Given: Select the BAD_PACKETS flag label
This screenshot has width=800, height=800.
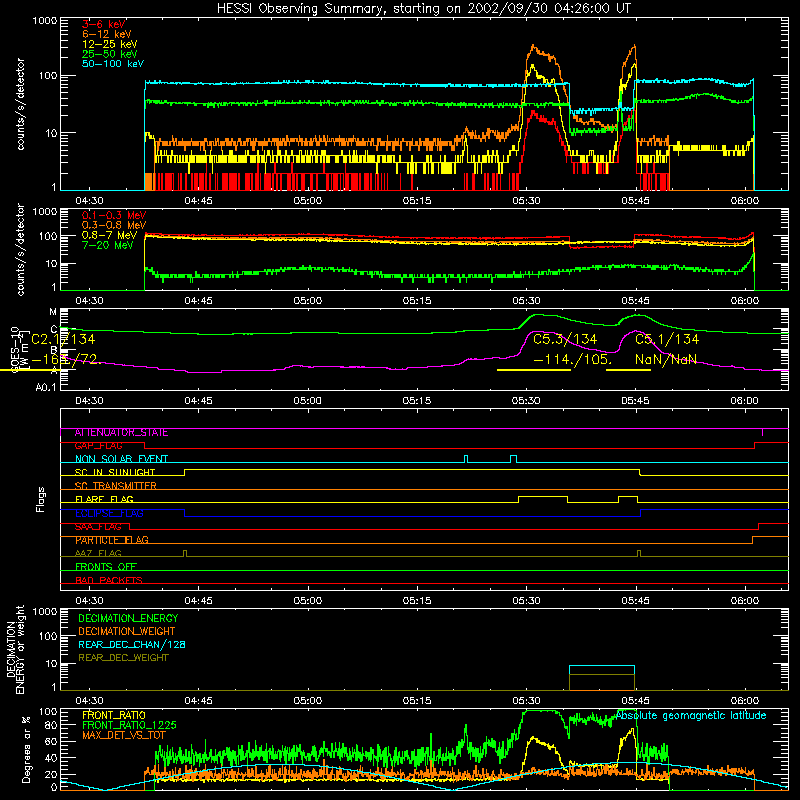Looking at the screenshot, I should click(109, 580).
